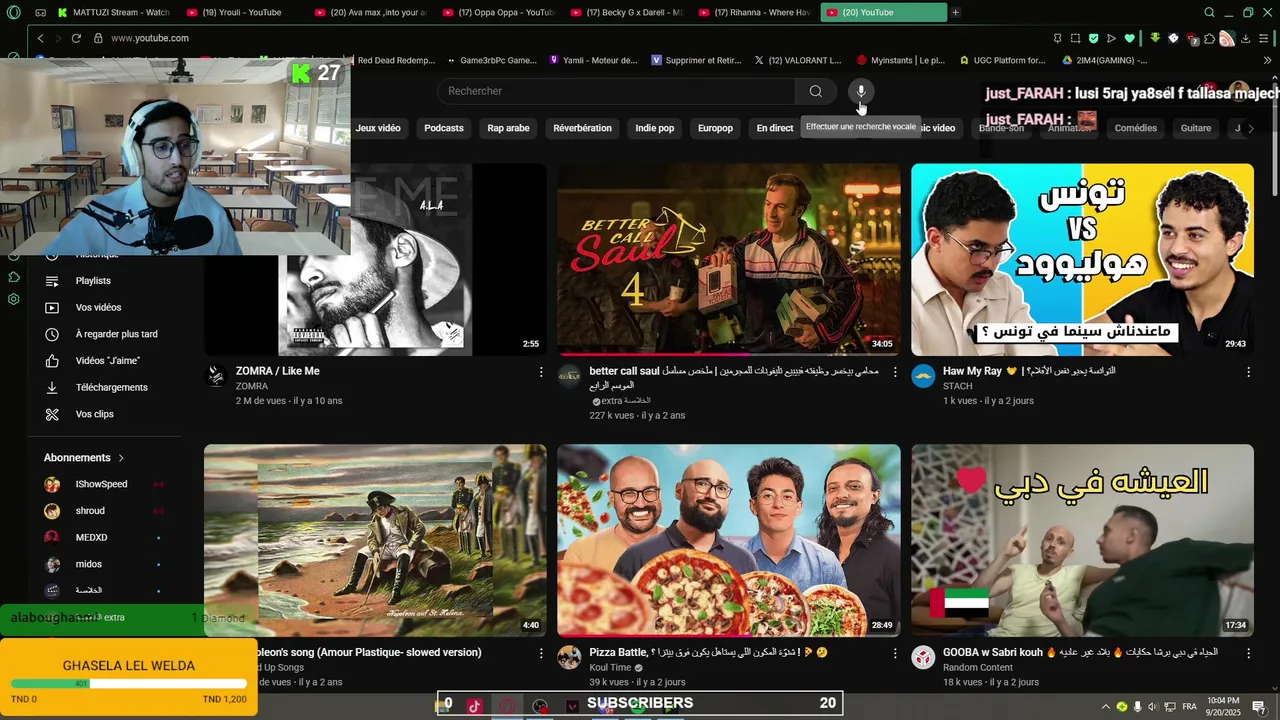Switch to (17) Oppa Oppa tab
Viewport: 1280px width, 720px height.
[498, 12]
